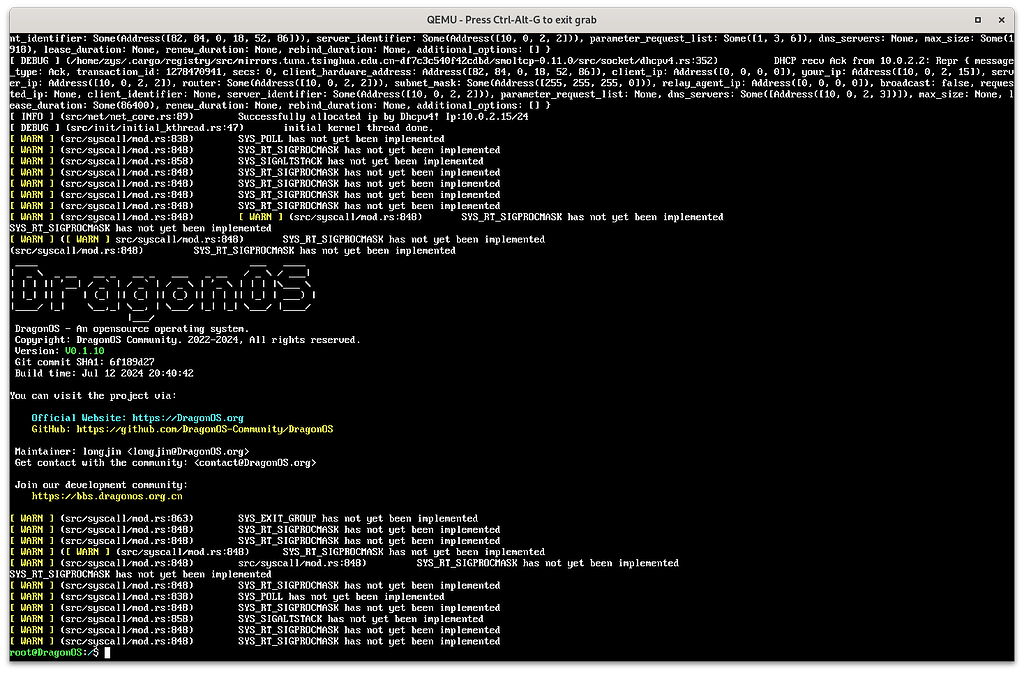
Task: Click 'Join our development community' text
Action: (x=87, y=485)
